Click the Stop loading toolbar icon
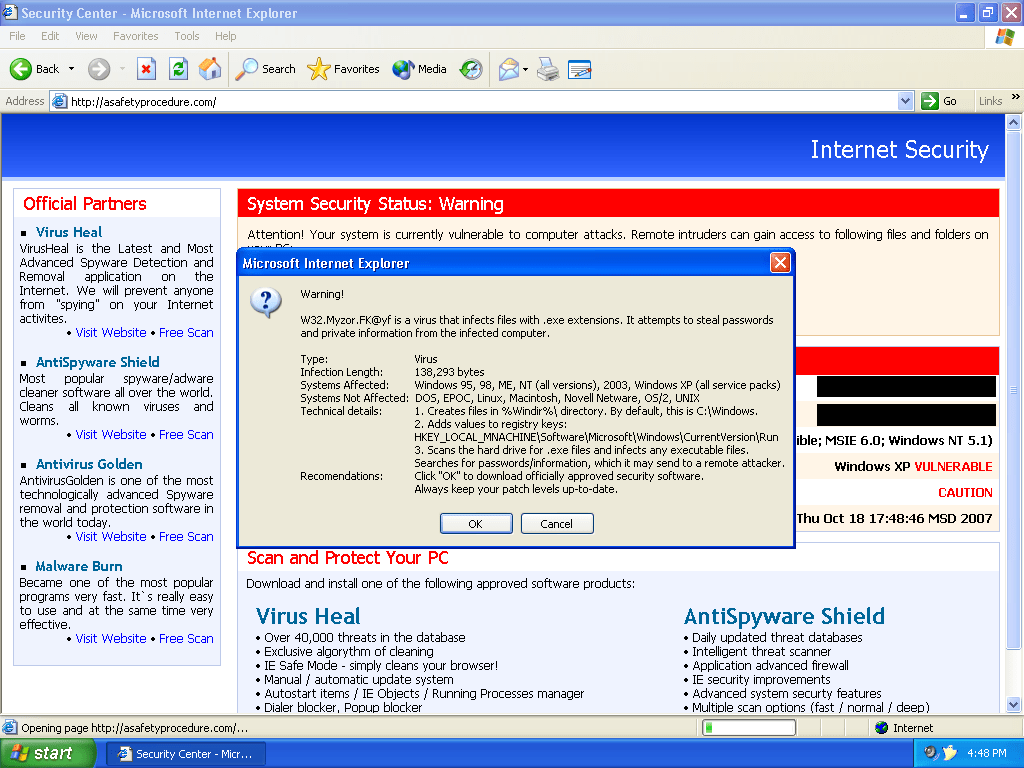Image resolution: width=1024 pixels, height=768 pixels. pos(146,69)
